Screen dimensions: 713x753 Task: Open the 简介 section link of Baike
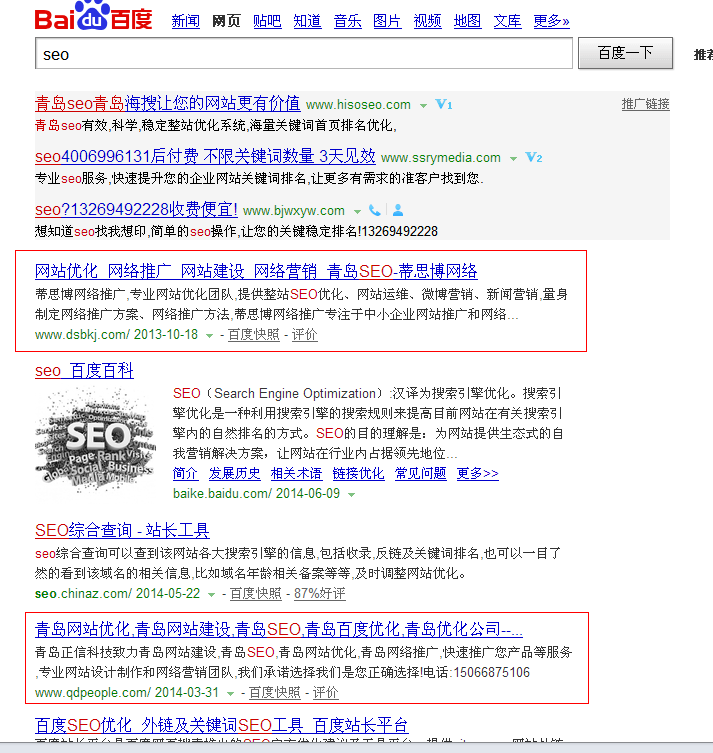point(185,474)
